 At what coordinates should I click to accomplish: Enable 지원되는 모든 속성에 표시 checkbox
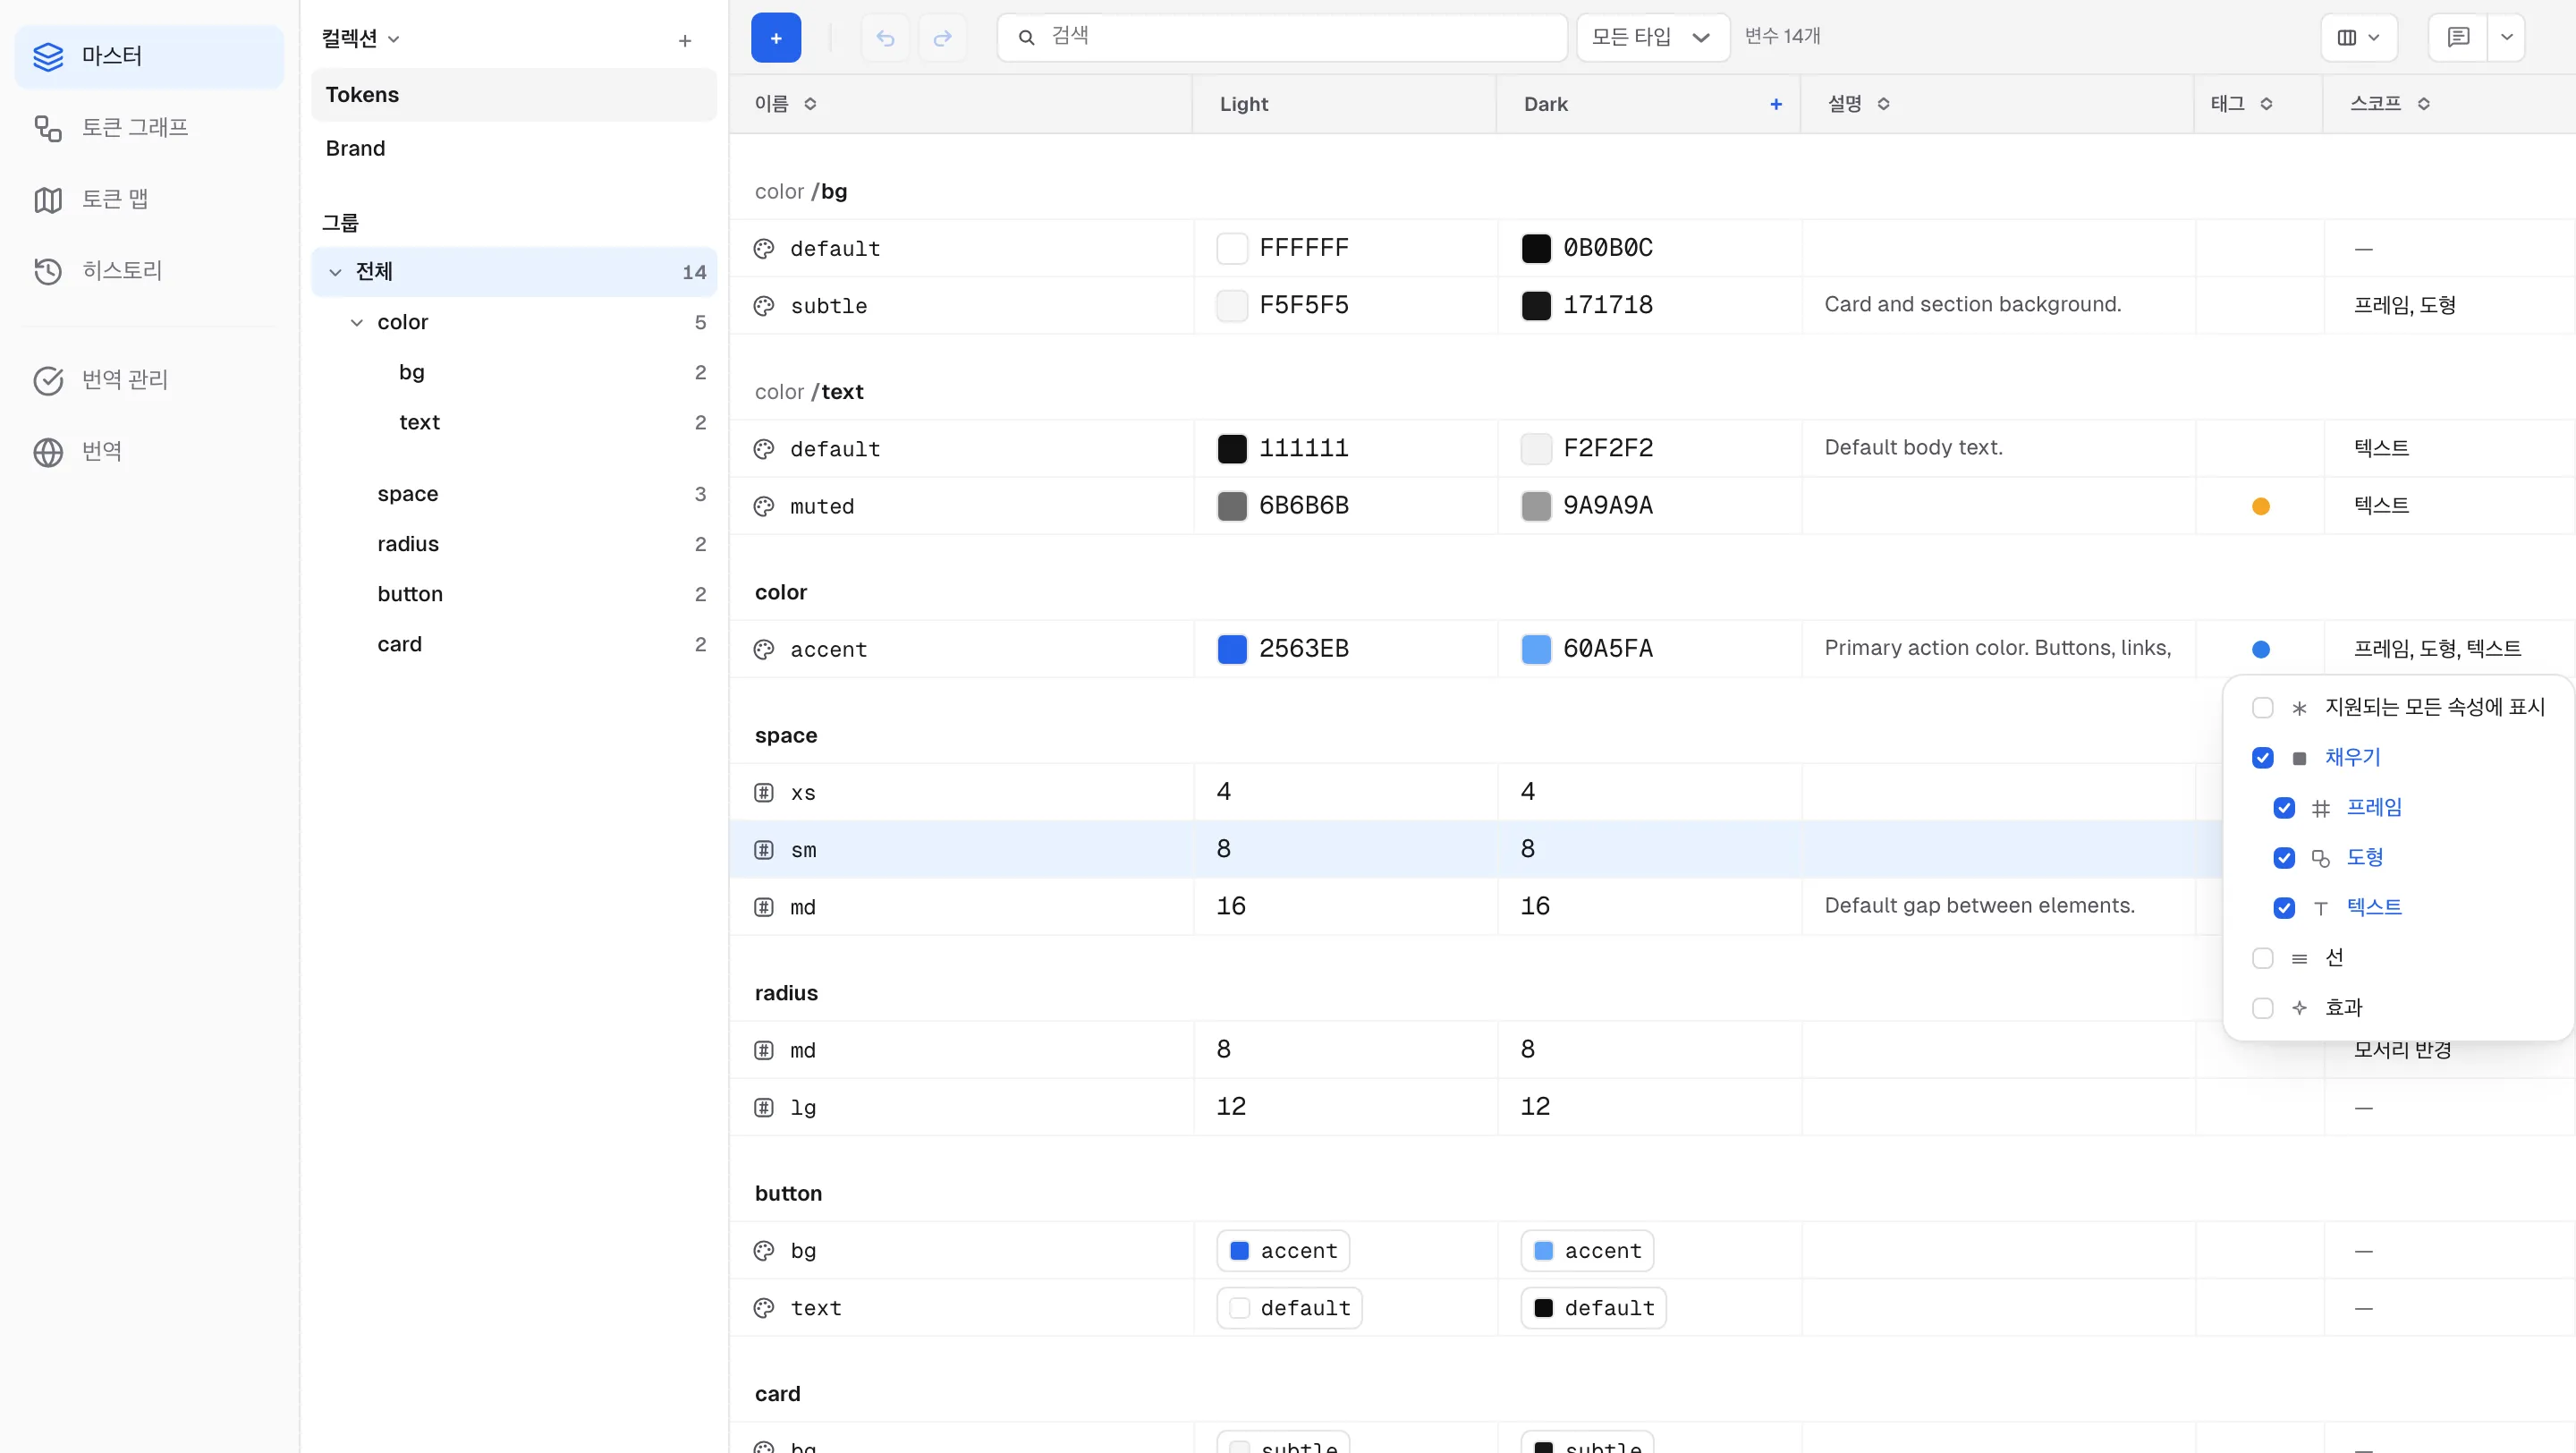pyautogui.click(x=2262, y=708)
